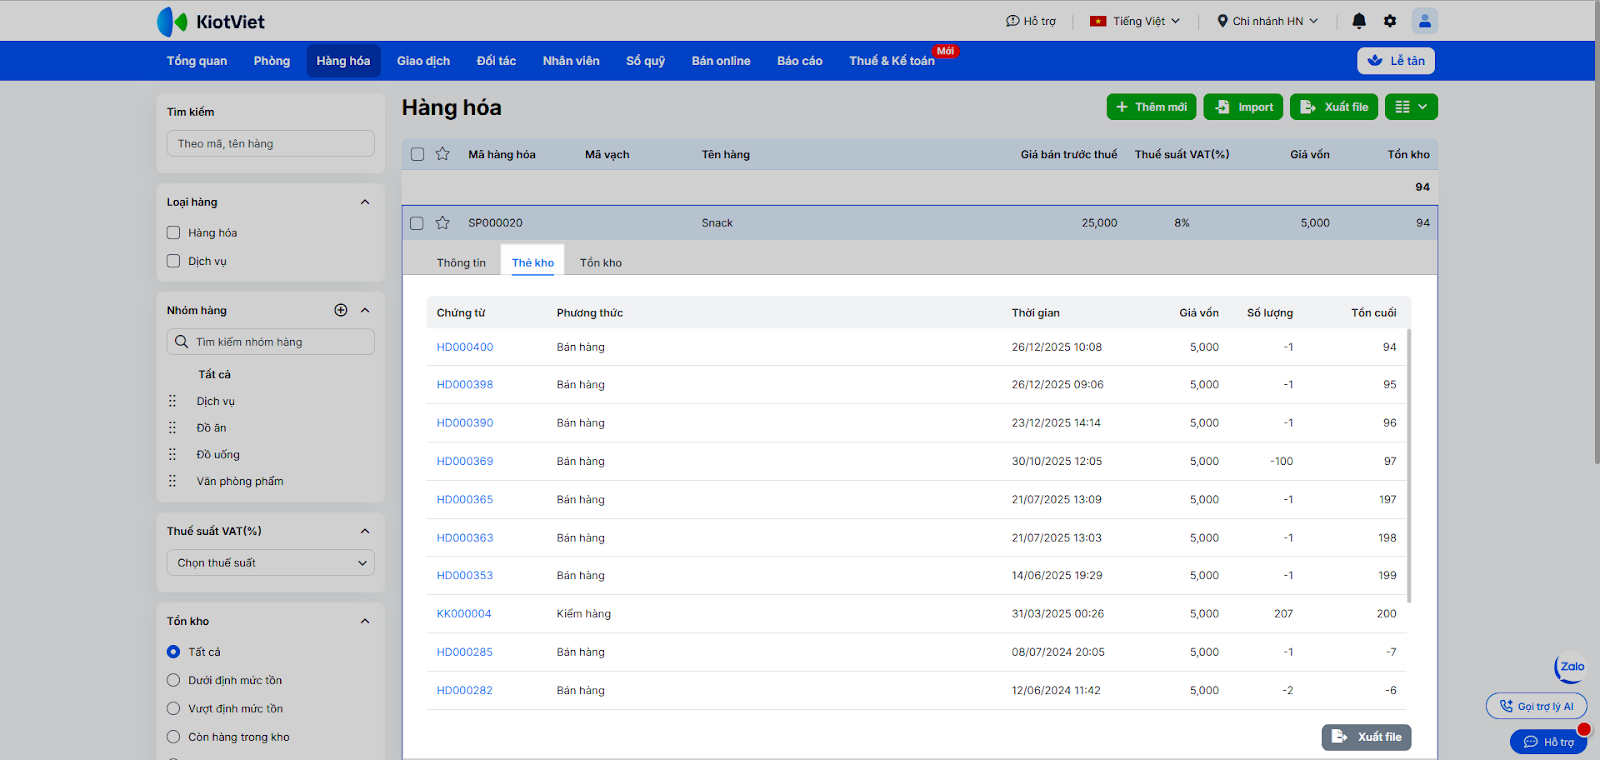The width and height of the screenshot is (1600, 760).
Task: Click the Thêm mới button
Action: (1151, 107)
